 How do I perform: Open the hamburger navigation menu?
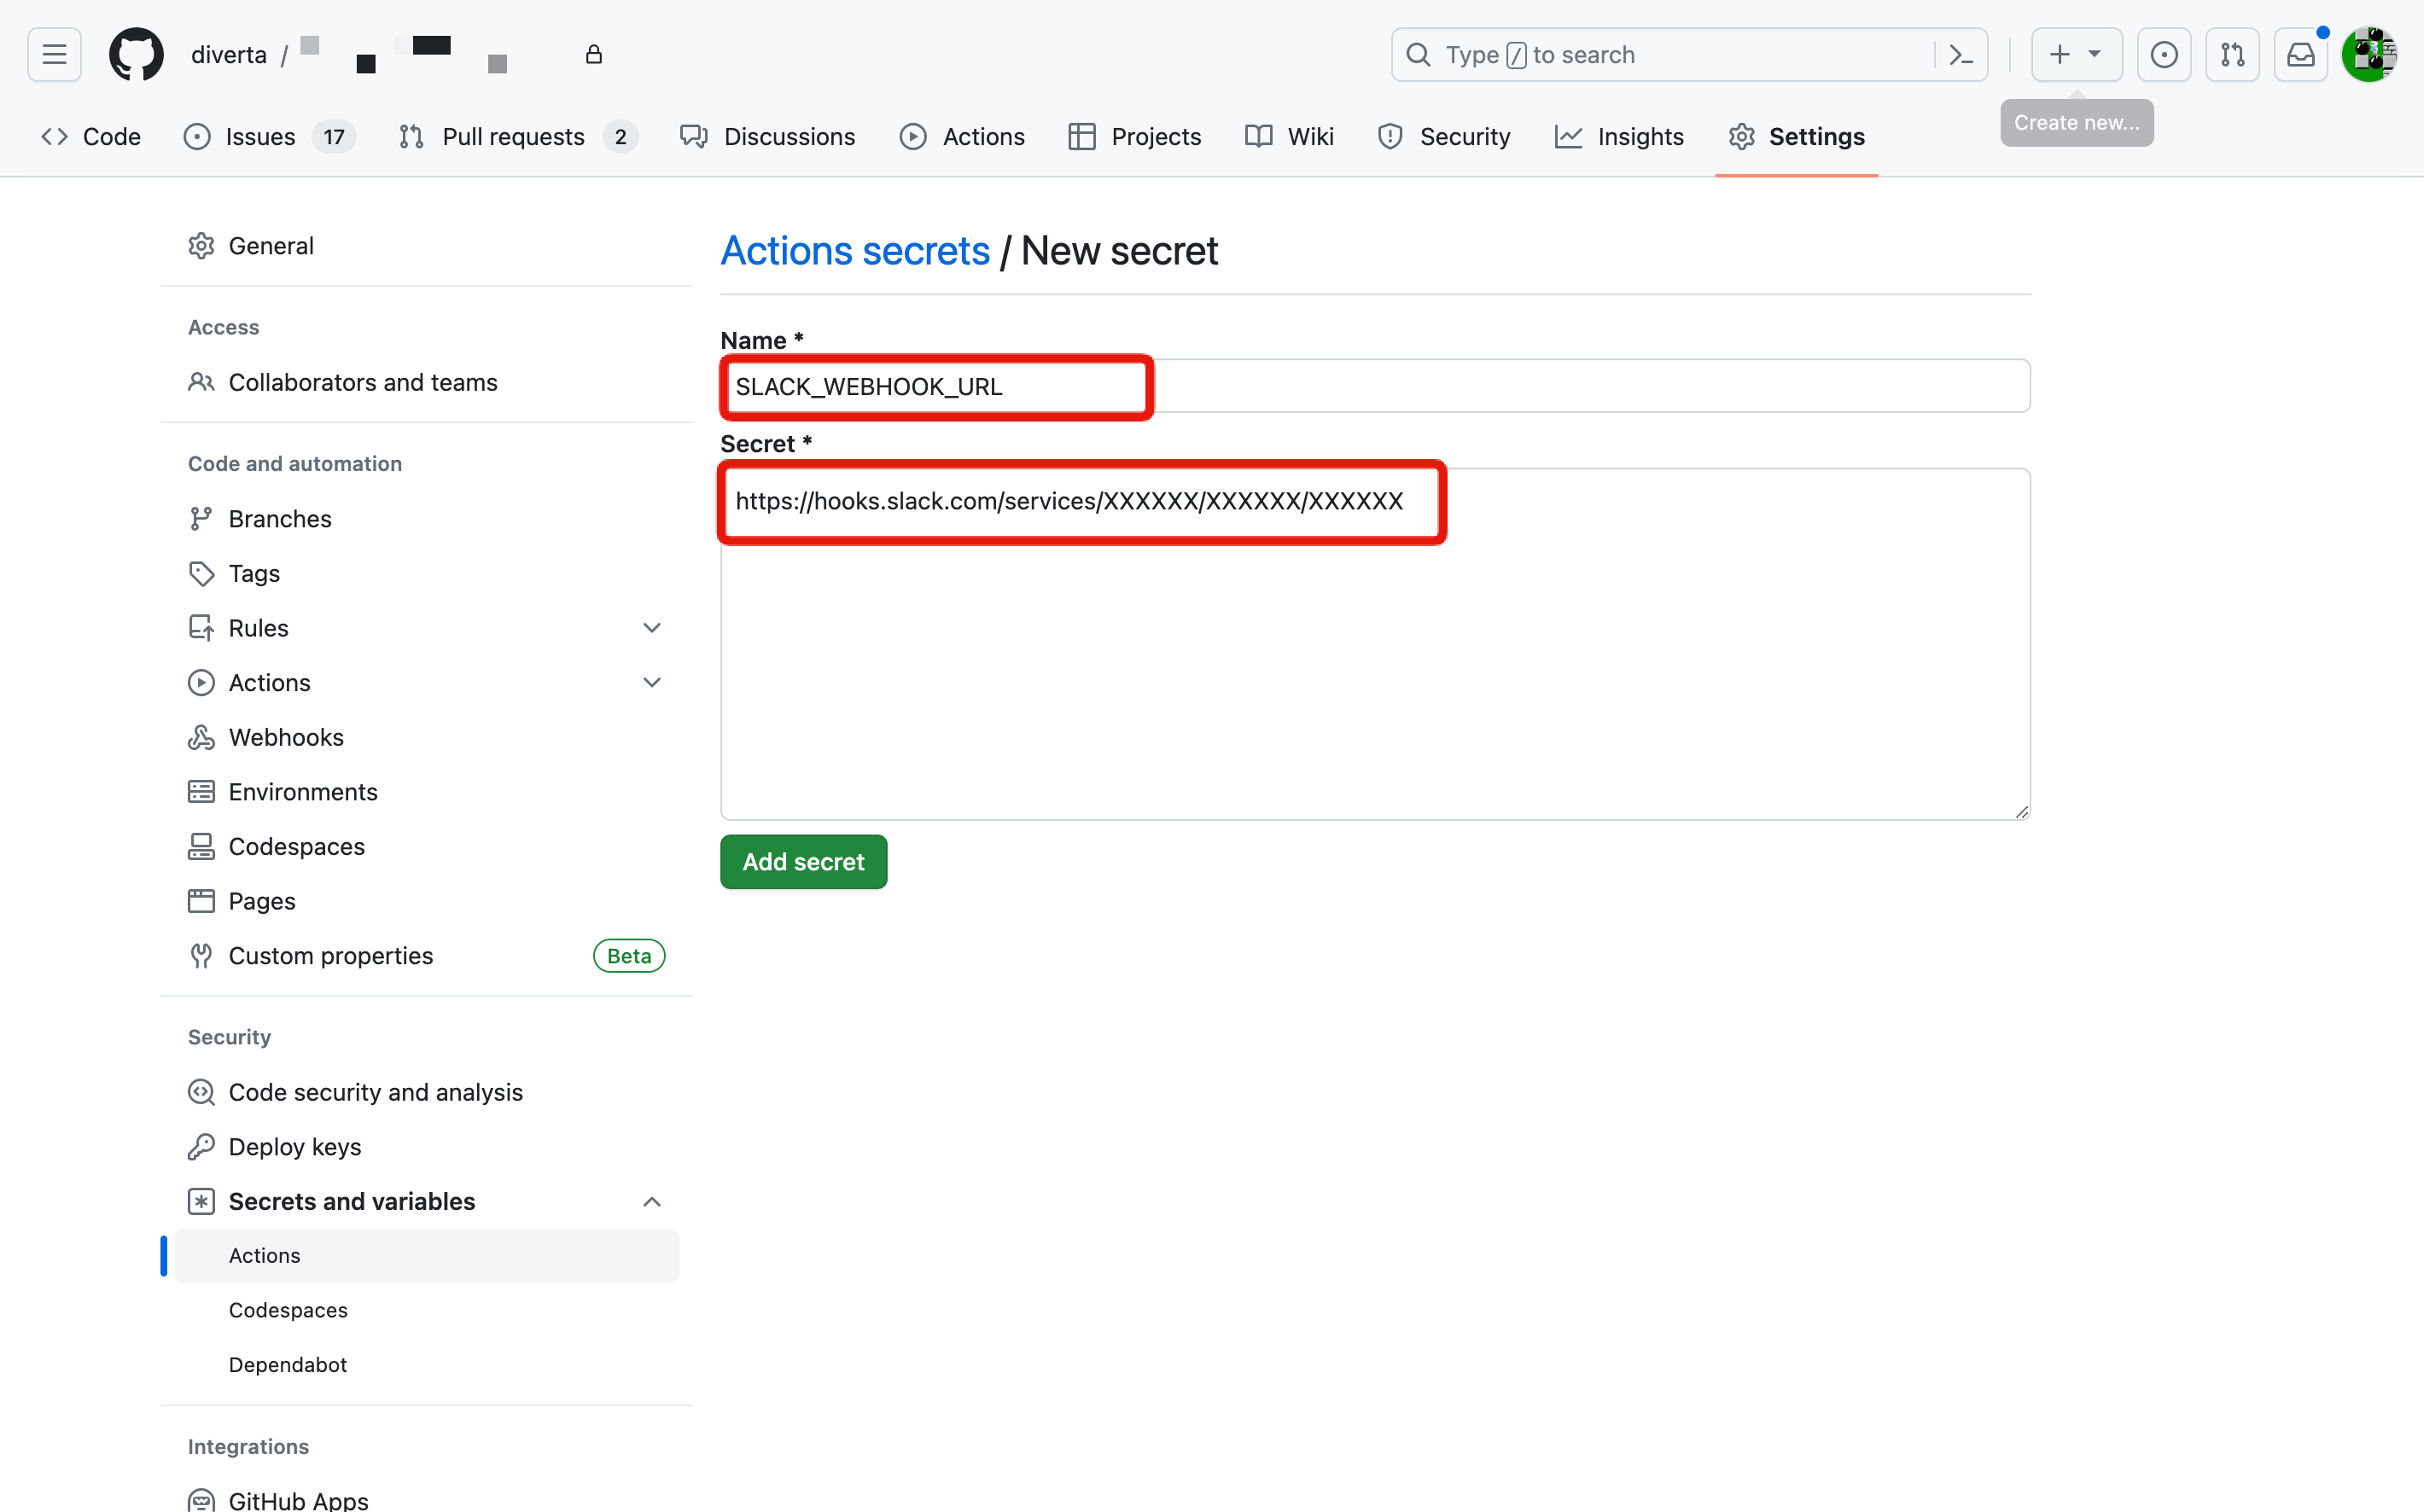54,54
